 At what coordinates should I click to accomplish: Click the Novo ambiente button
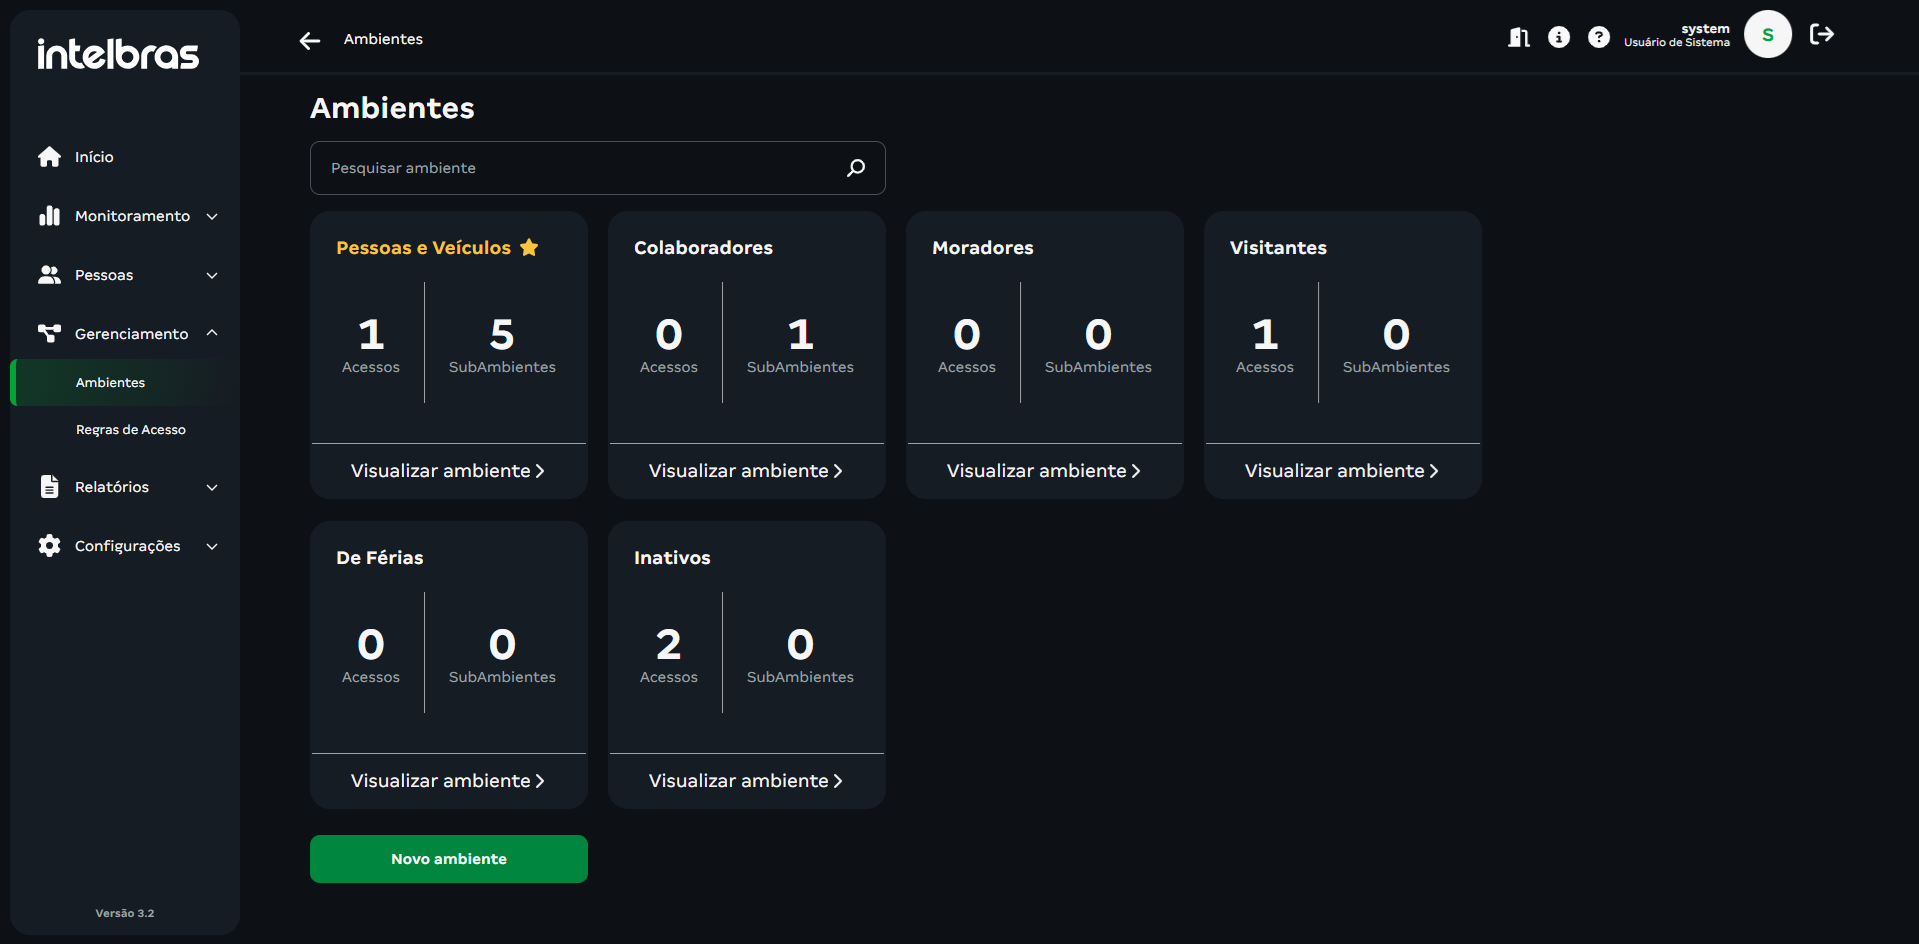coord(449,859)
